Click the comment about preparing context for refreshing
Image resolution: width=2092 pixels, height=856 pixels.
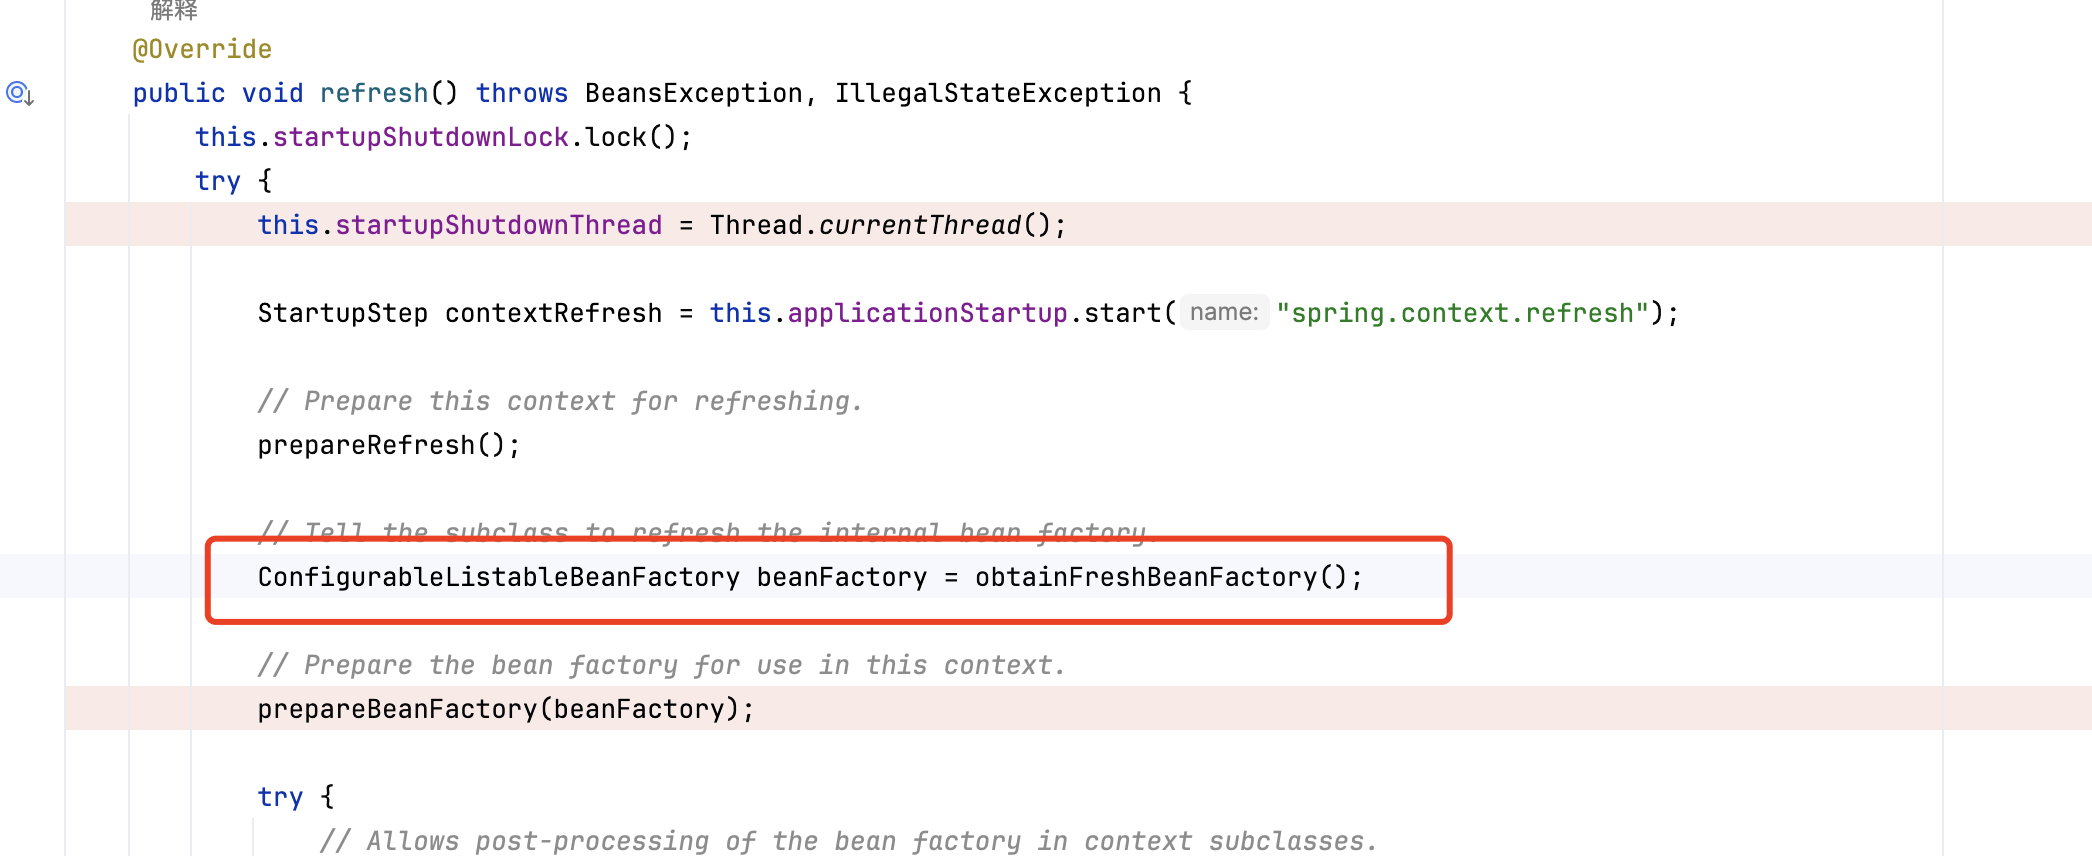click(x=560, y=401)
